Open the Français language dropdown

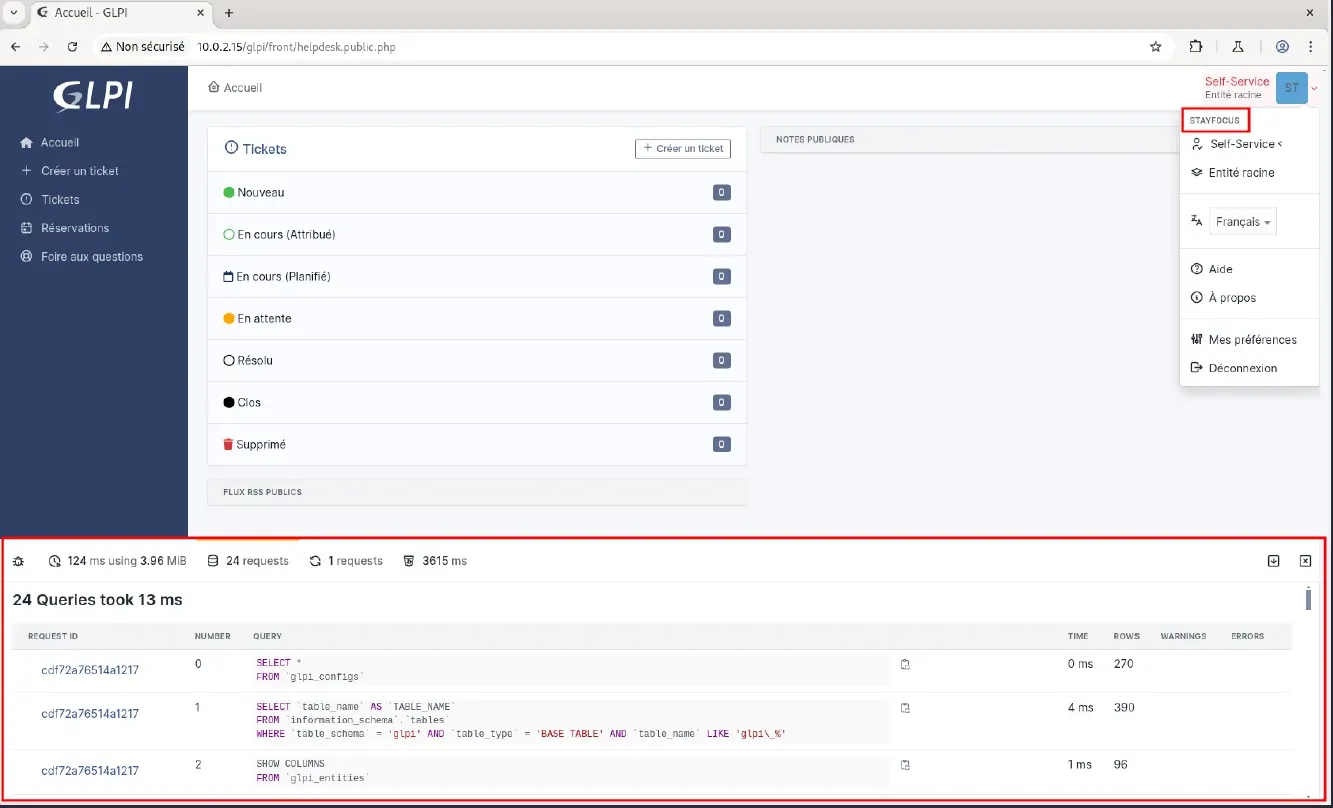(1243, 222)
